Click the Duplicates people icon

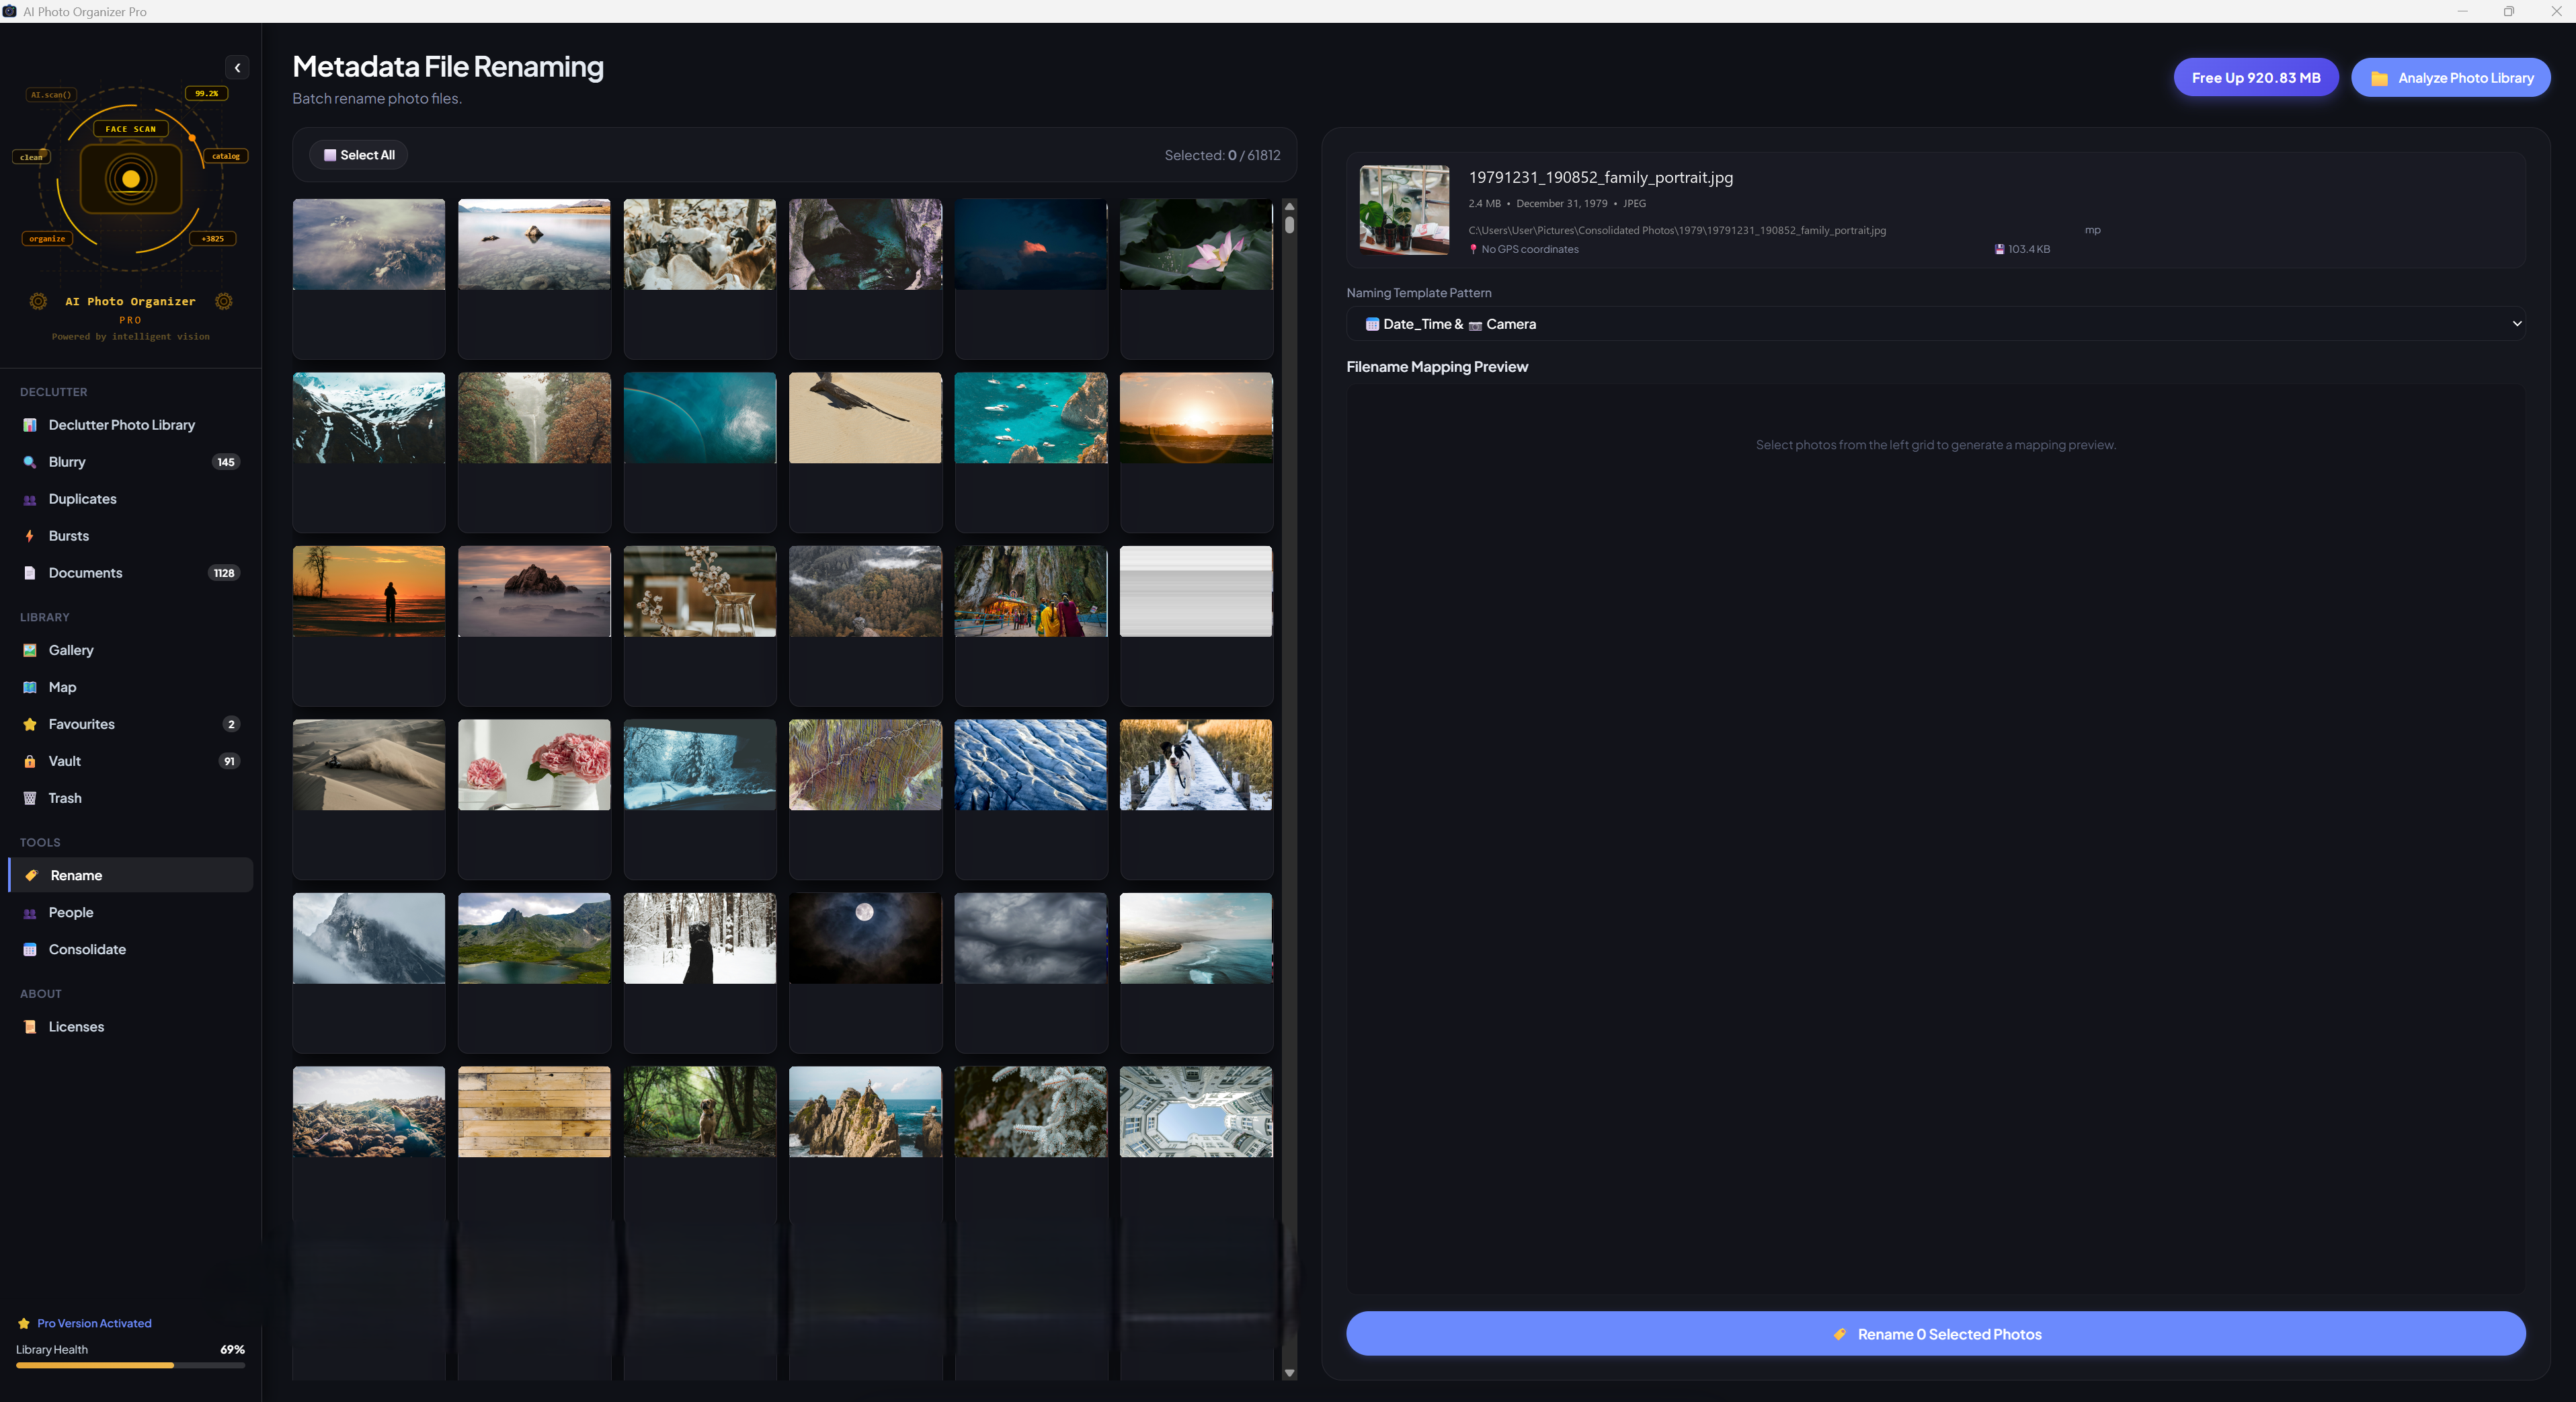pos(30,499)
